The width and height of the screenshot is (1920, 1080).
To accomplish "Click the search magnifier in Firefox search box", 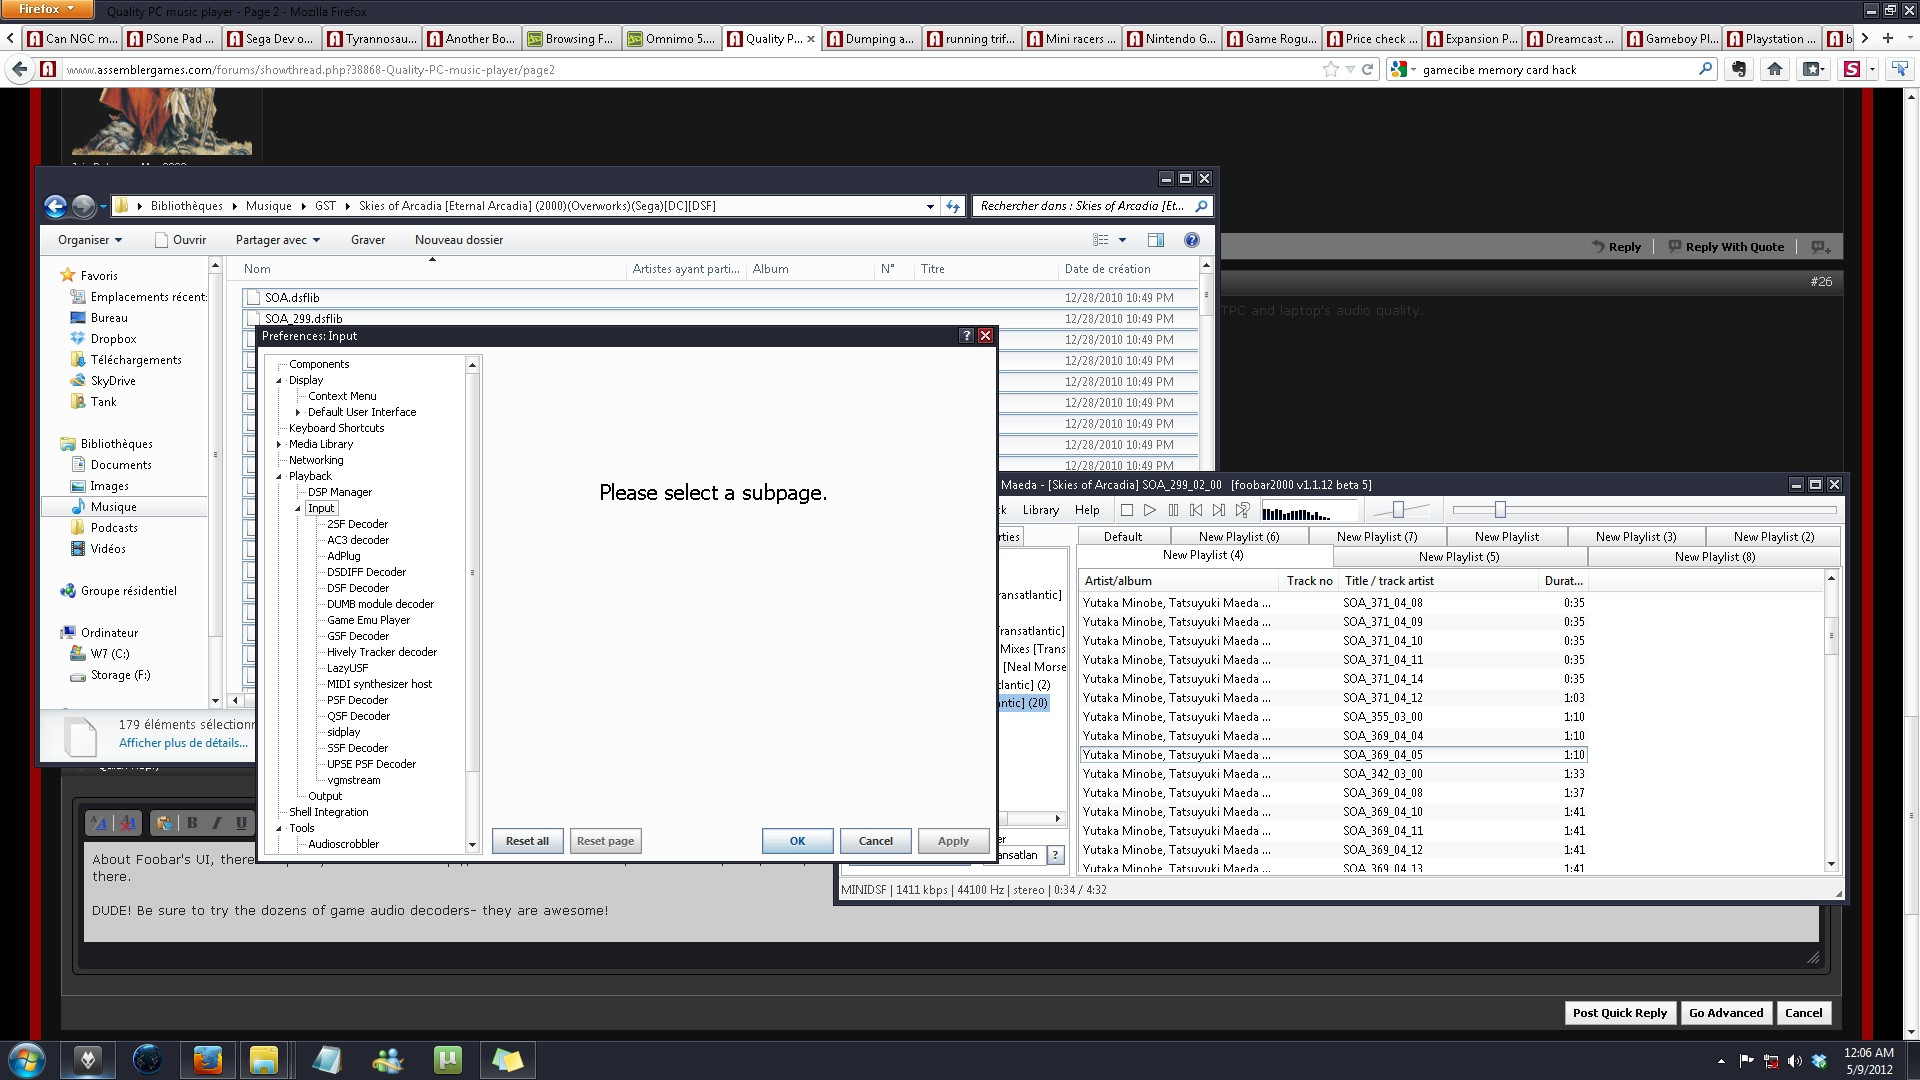I will (x=1705, y=69).
